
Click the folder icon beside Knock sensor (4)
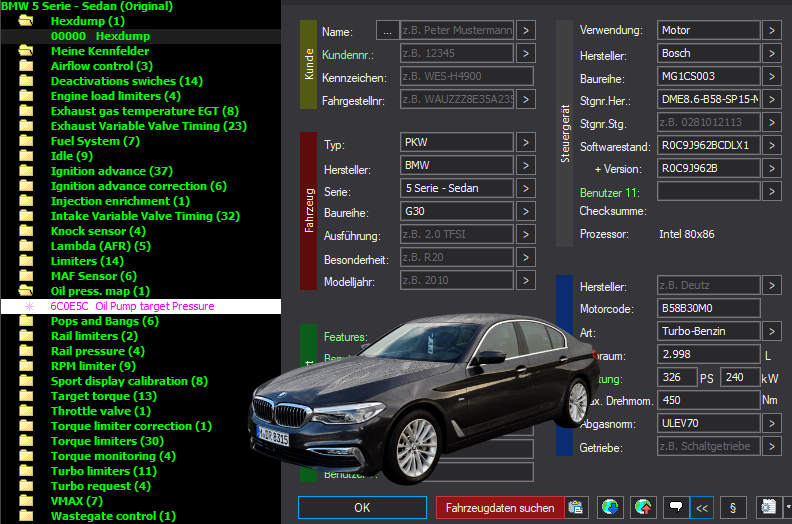coord(26,231)
